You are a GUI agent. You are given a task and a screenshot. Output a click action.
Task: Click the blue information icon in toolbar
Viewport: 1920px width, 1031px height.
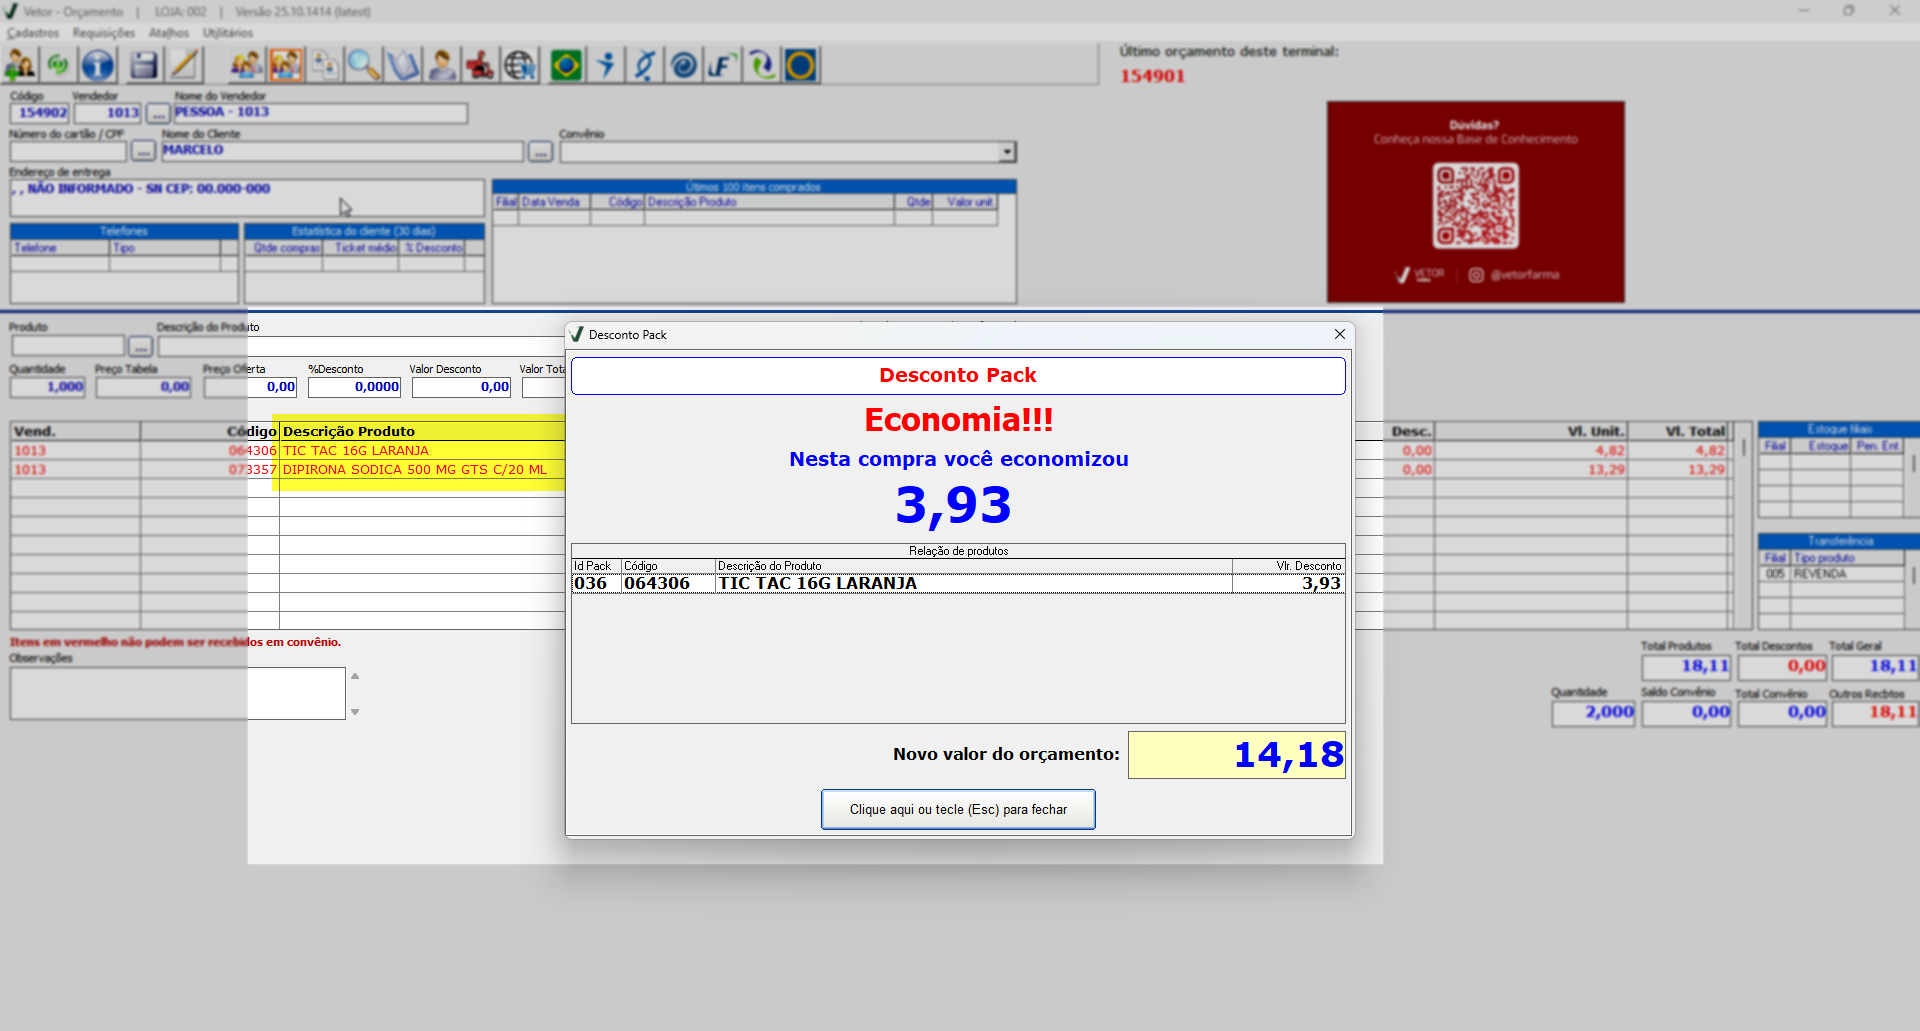(x=98, y=66)
